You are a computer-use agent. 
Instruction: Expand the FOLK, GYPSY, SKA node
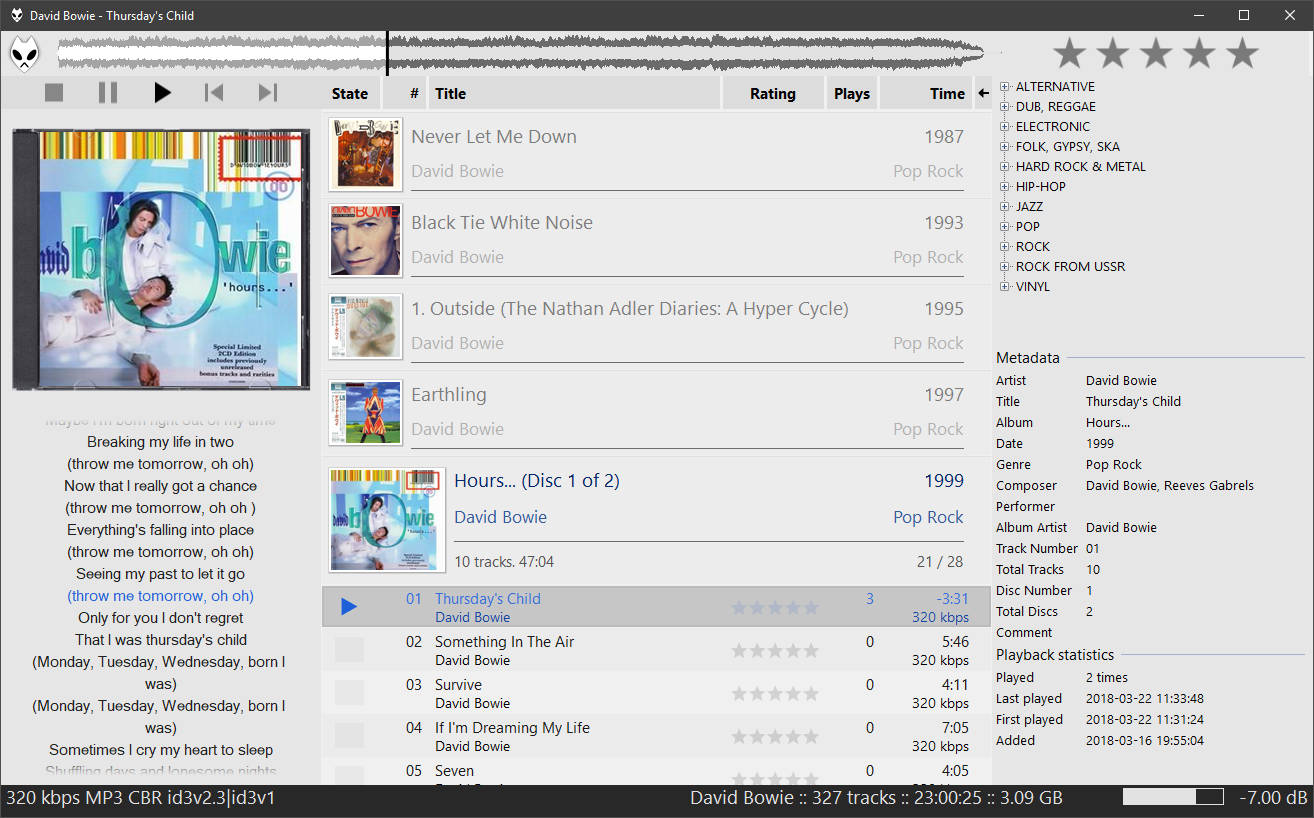point(1005,147)
